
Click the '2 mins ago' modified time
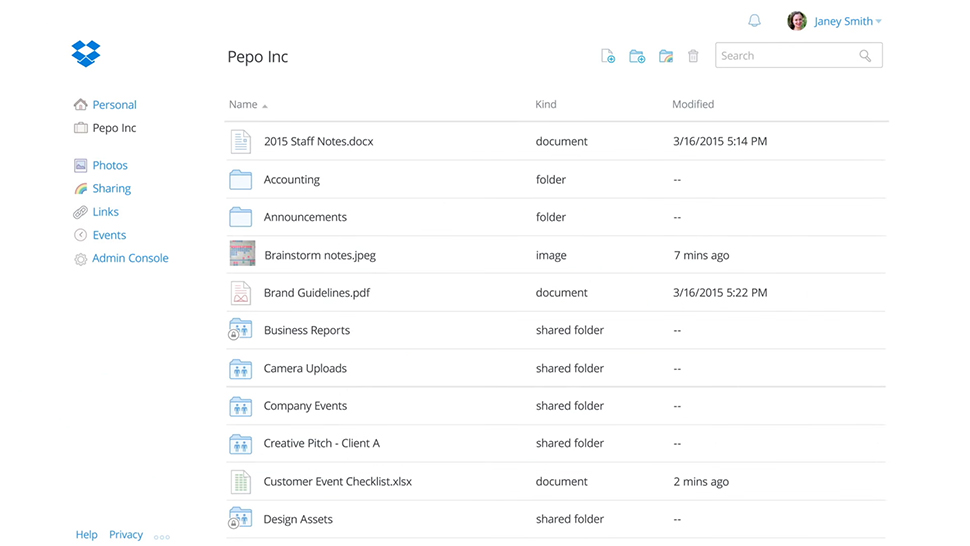pos(702,482)
